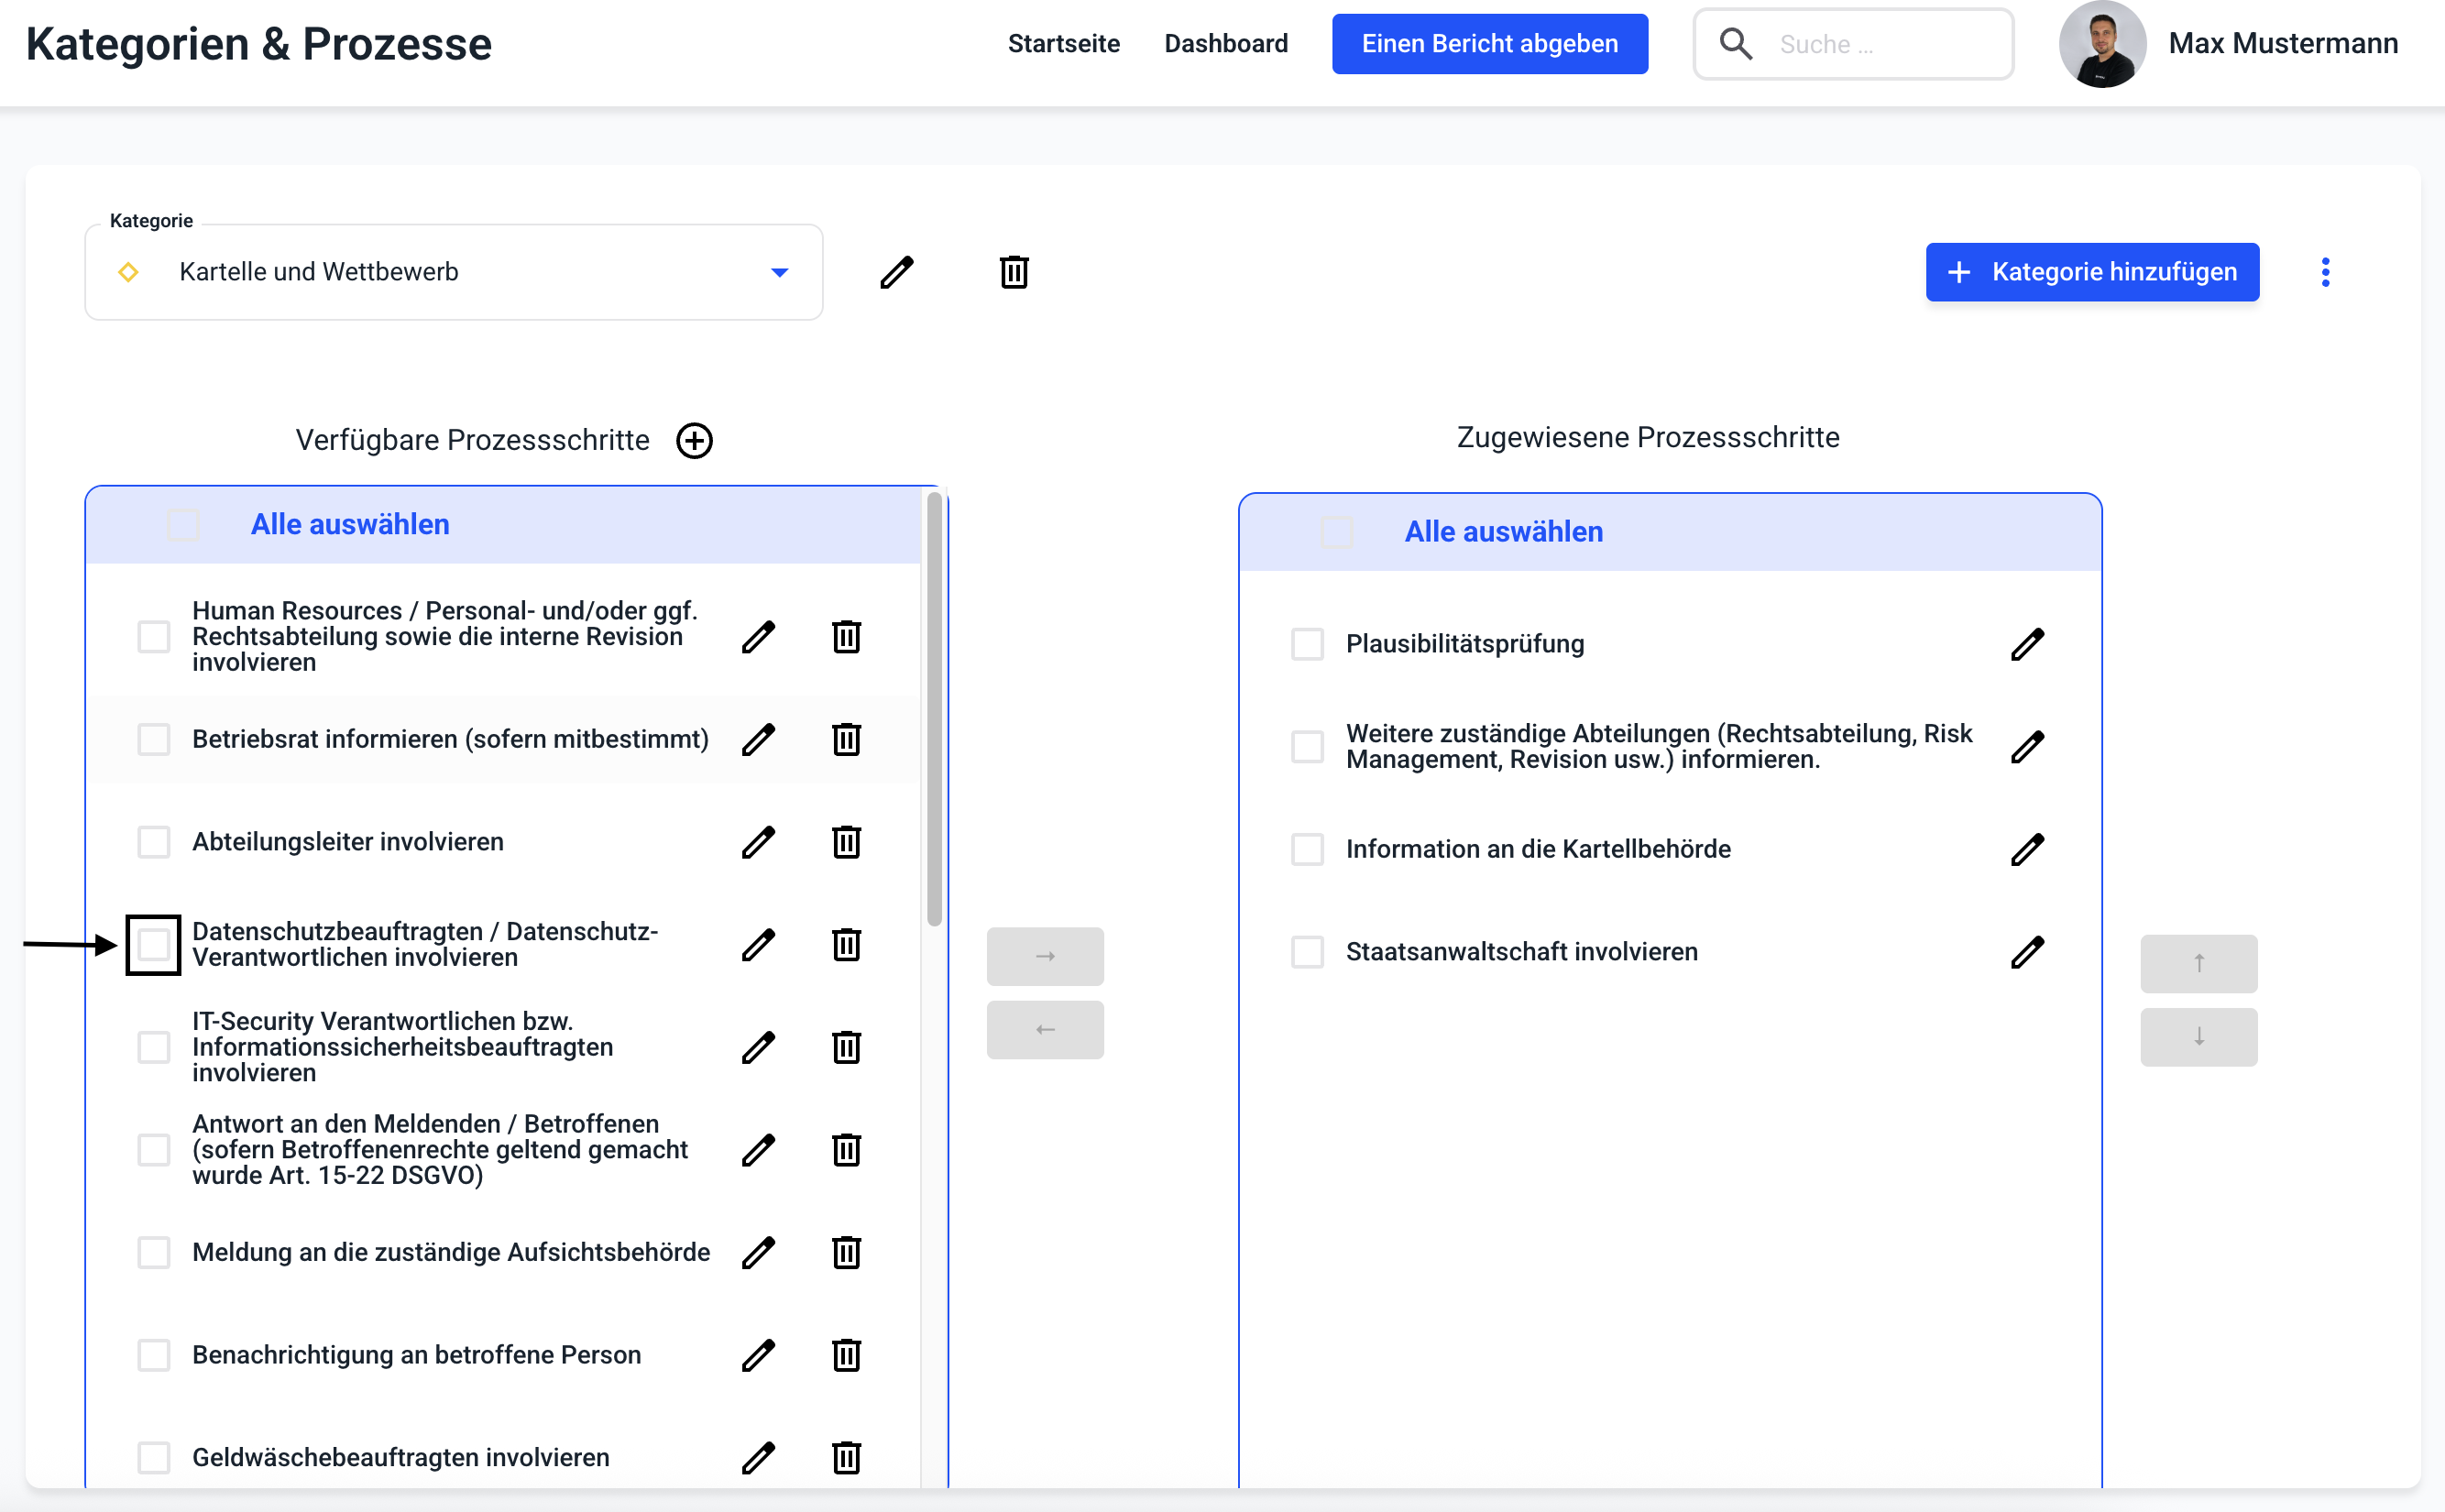Screen dimensions: 2445x1512
Task: Edit the Abteilungsleiter involvieren step
Action: 758,842
